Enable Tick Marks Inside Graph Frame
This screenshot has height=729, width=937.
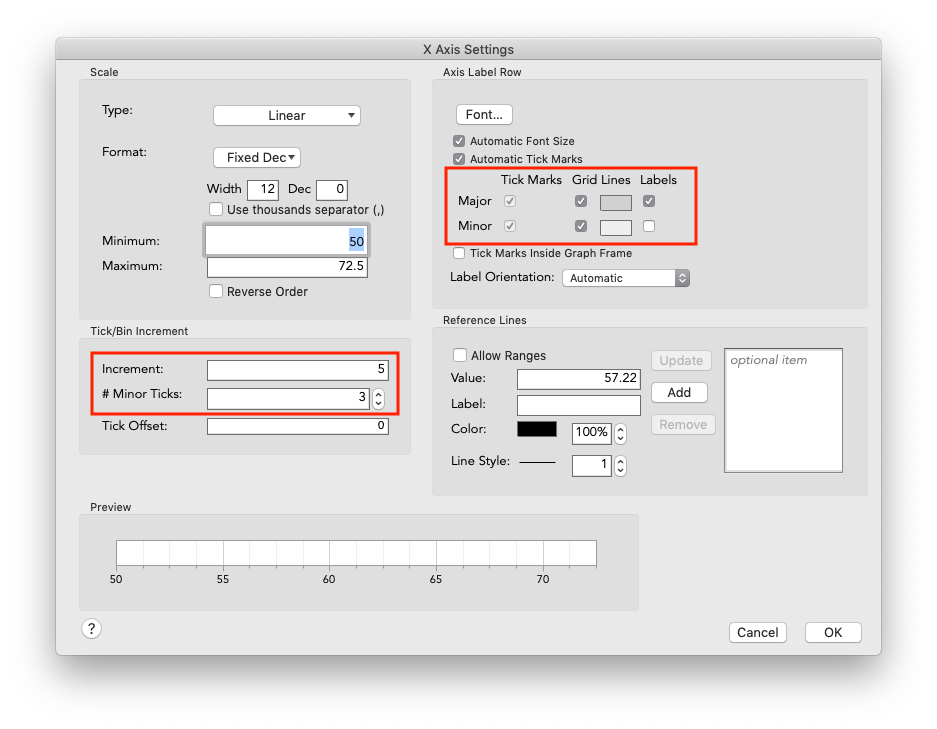pyautogui.click(x=459, y=253)
